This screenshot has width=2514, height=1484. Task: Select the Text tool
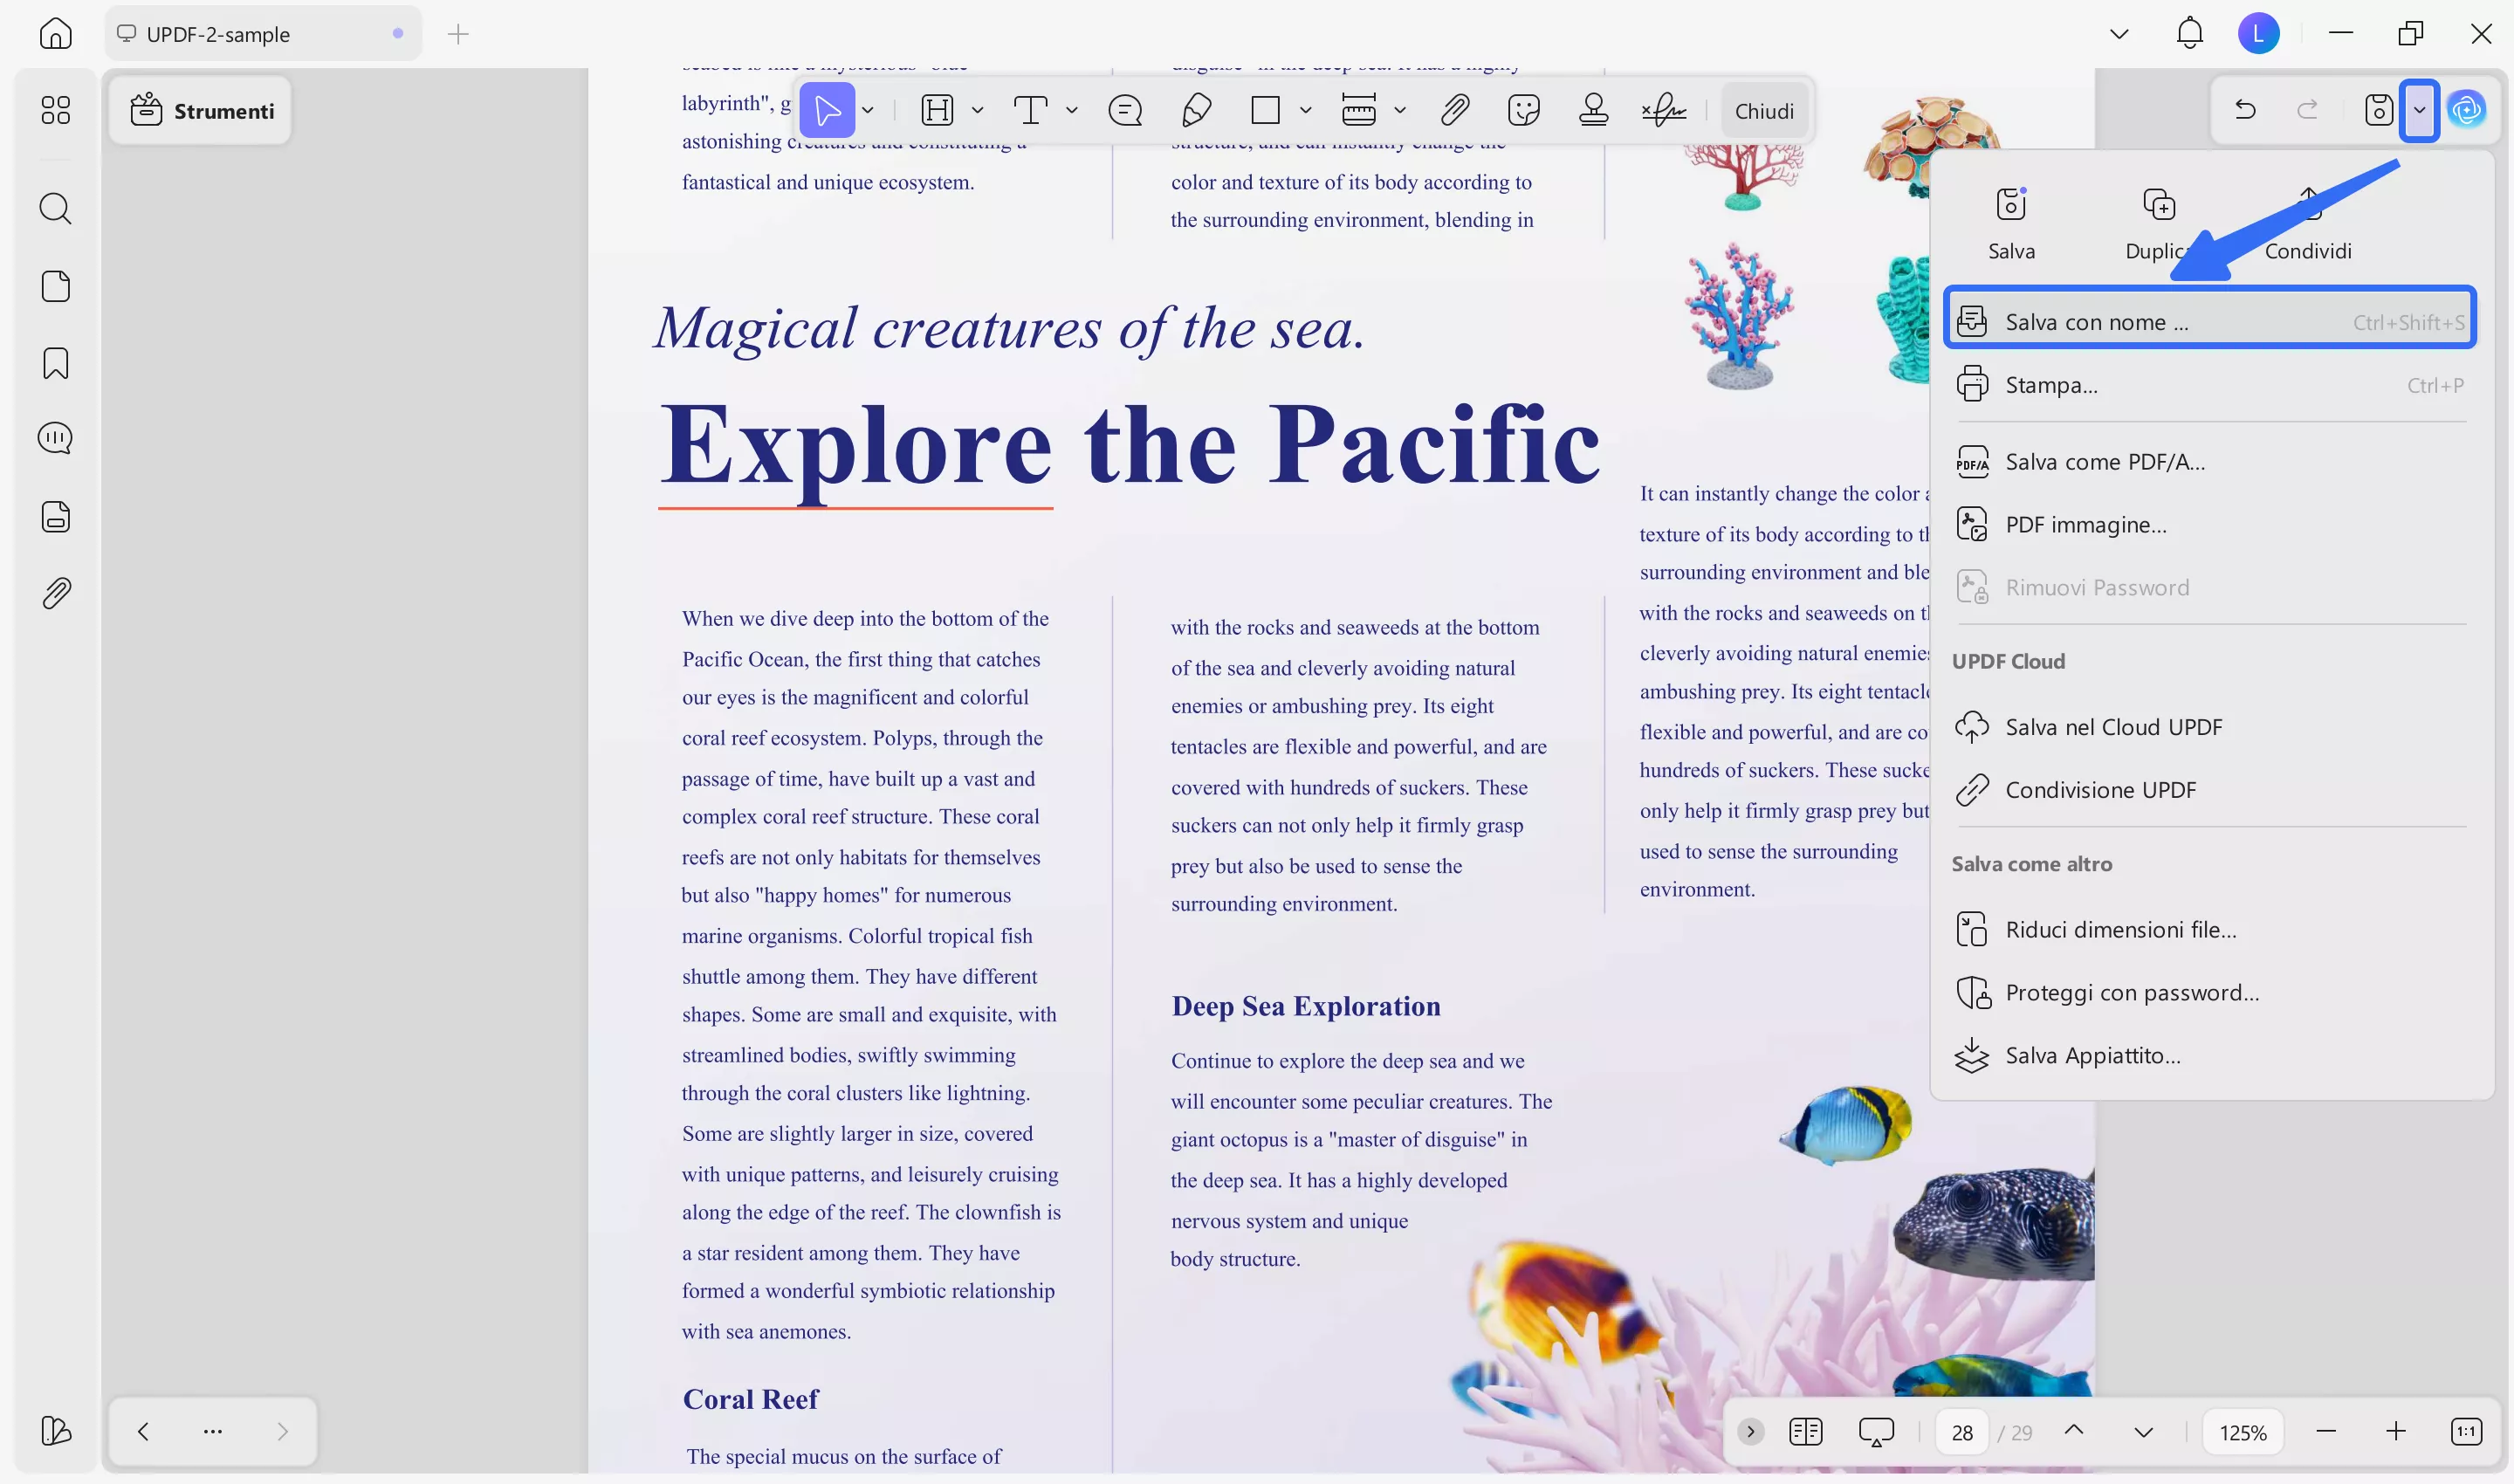(x=1031, y=110)
